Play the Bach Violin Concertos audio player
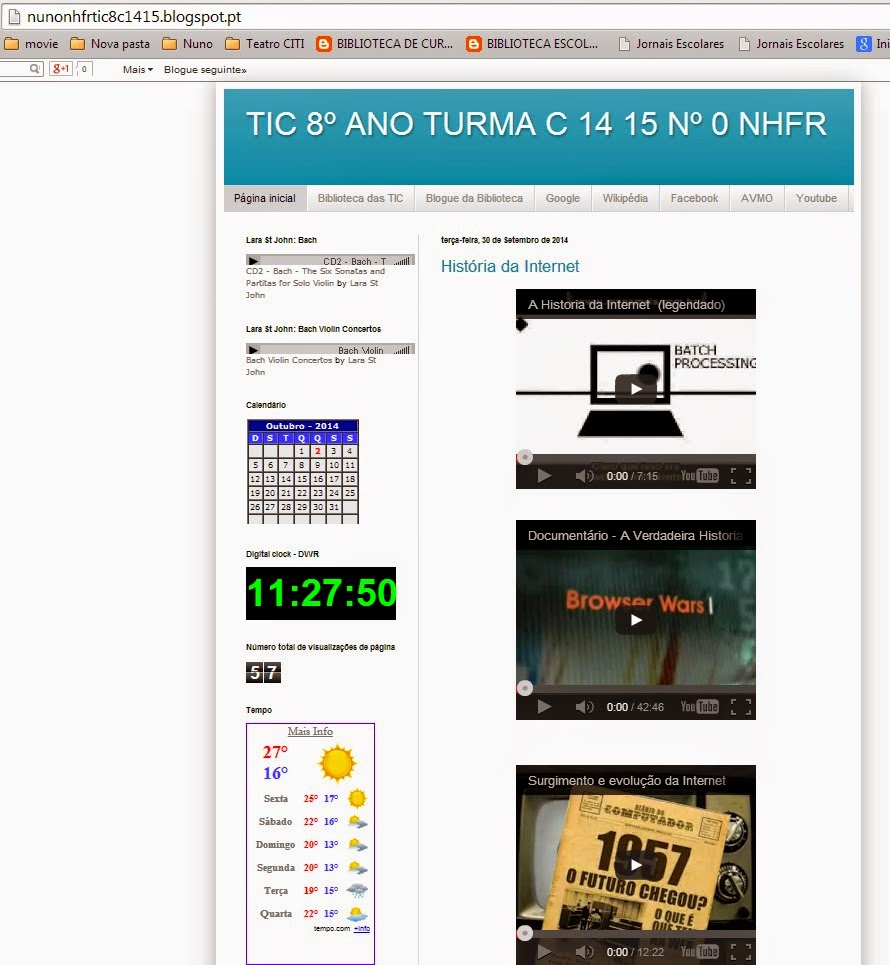This screenshot has width=890, height=965. pyautogui.click(x=253, y=350)
